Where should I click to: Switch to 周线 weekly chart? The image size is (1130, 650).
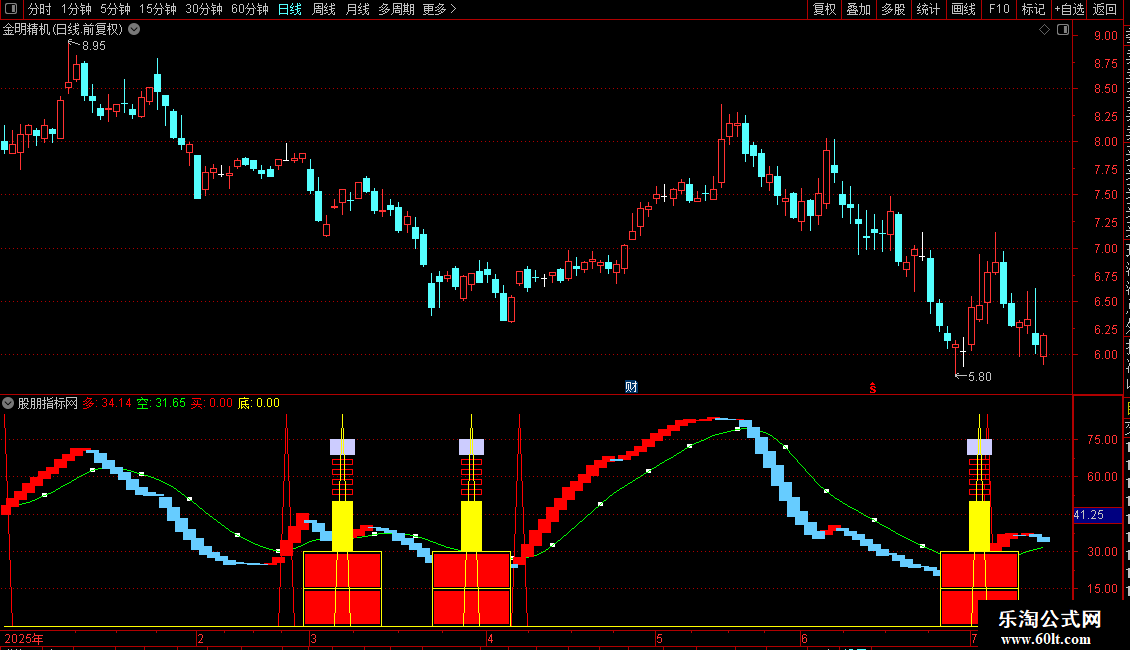pos(324,9)
